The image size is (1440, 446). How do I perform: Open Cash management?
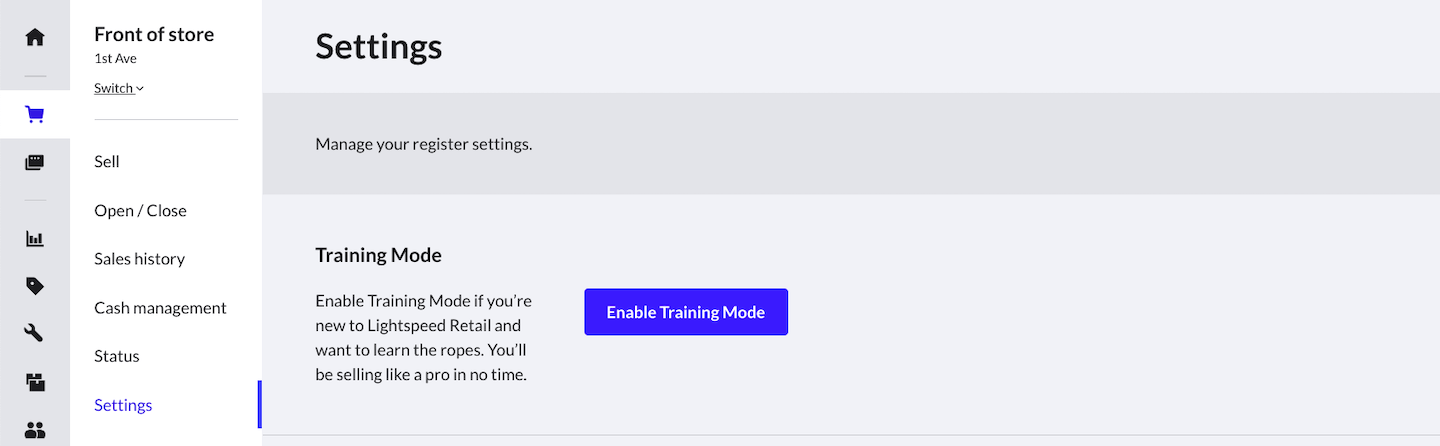[x=160, y=308]
